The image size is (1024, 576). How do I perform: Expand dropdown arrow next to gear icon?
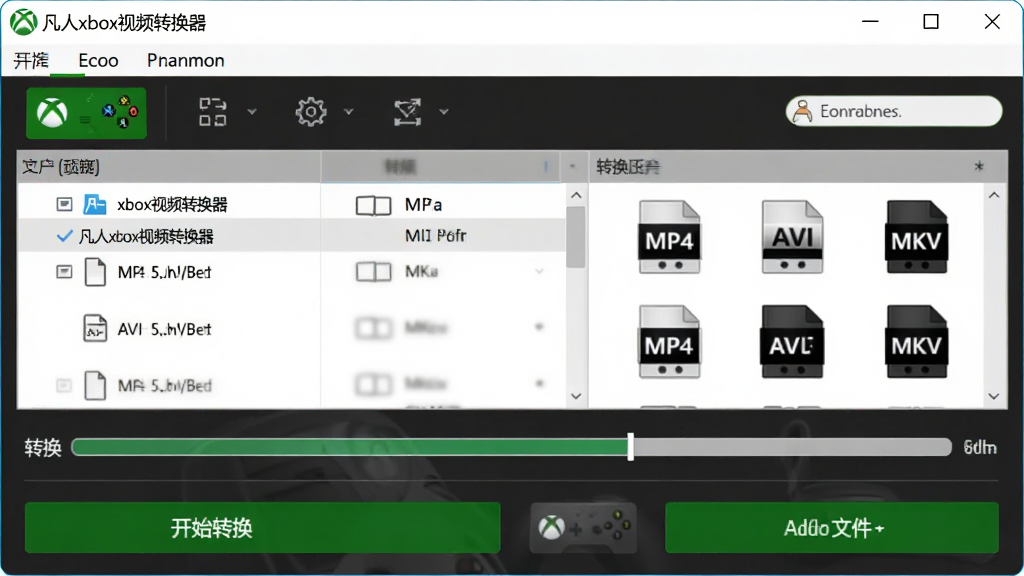click(349, 112)
